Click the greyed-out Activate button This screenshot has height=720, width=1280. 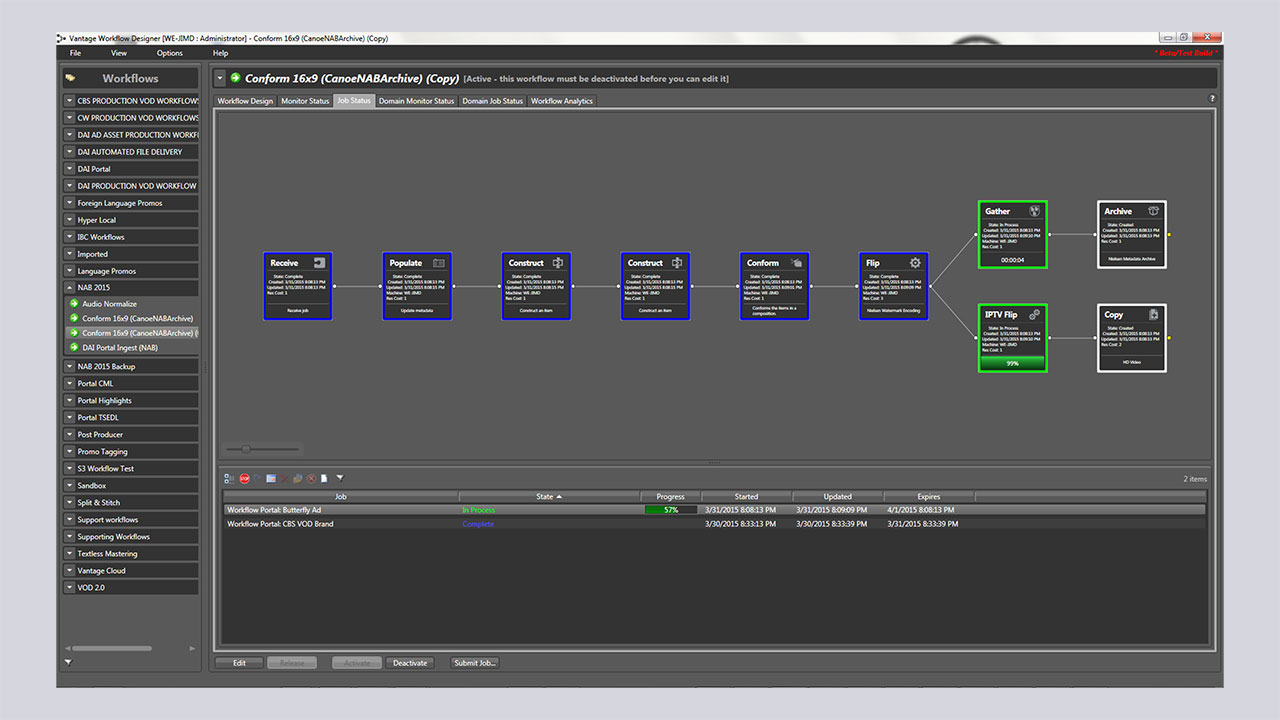point(357,663)
